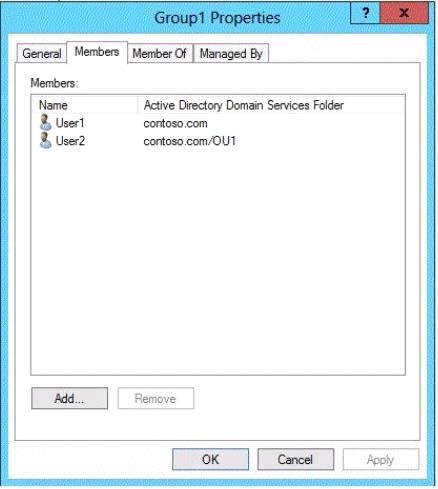Click contoso.com/OU1 folder text for User2

[190, 141]
